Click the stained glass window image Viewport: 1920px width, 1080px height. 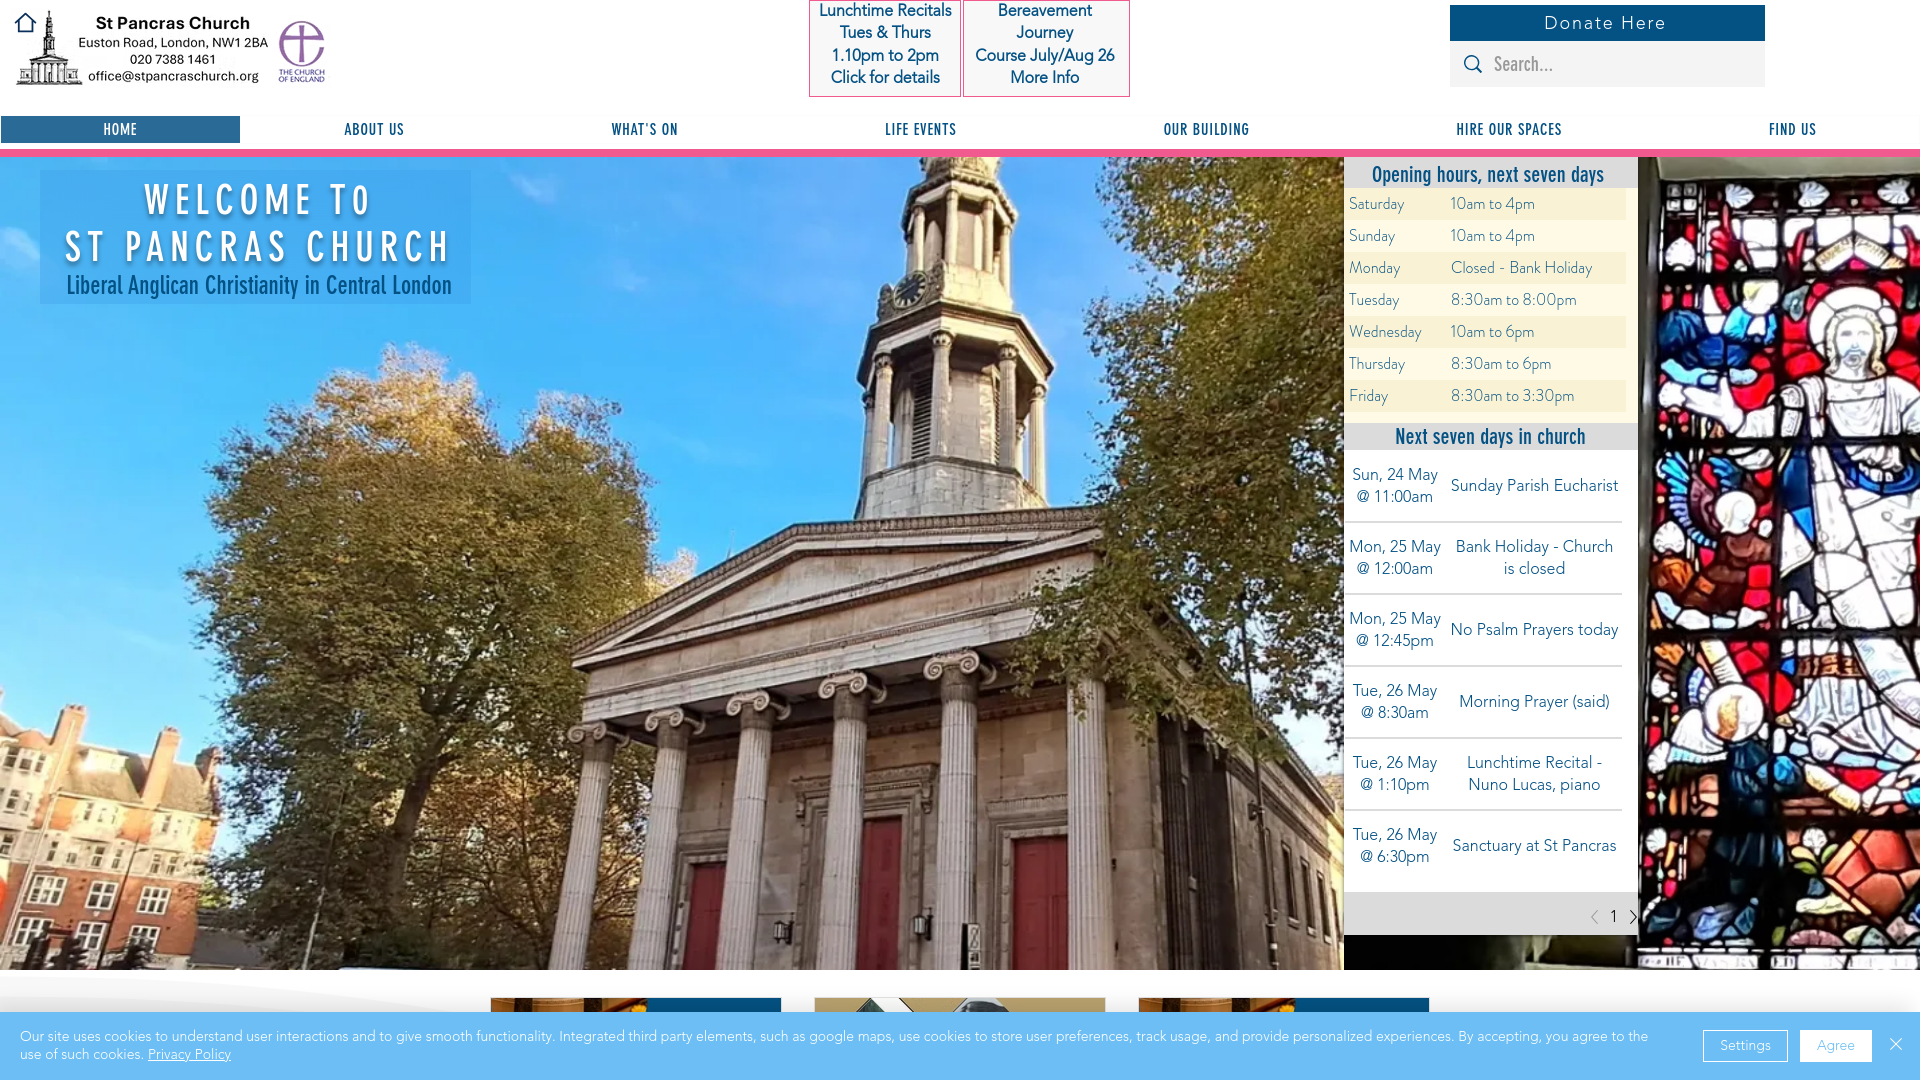(1779, 563)
